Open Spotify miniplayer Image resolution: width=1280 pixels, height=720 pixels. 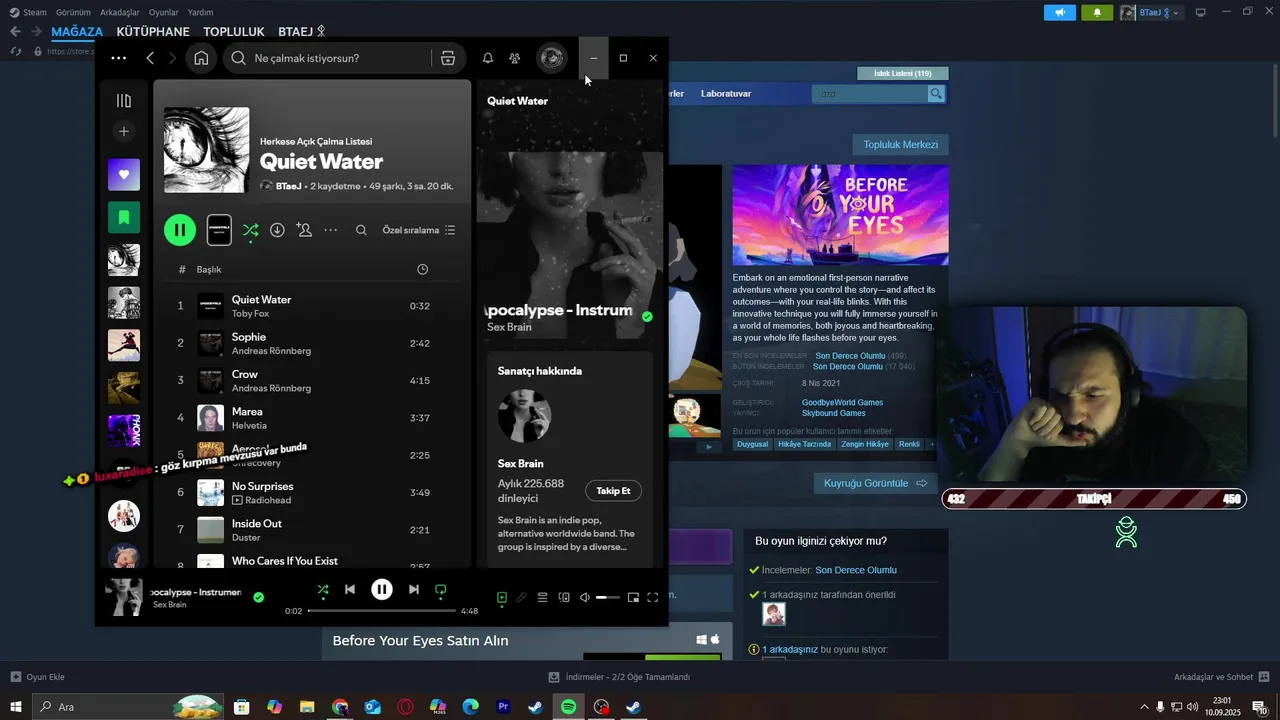click(633, 597)
